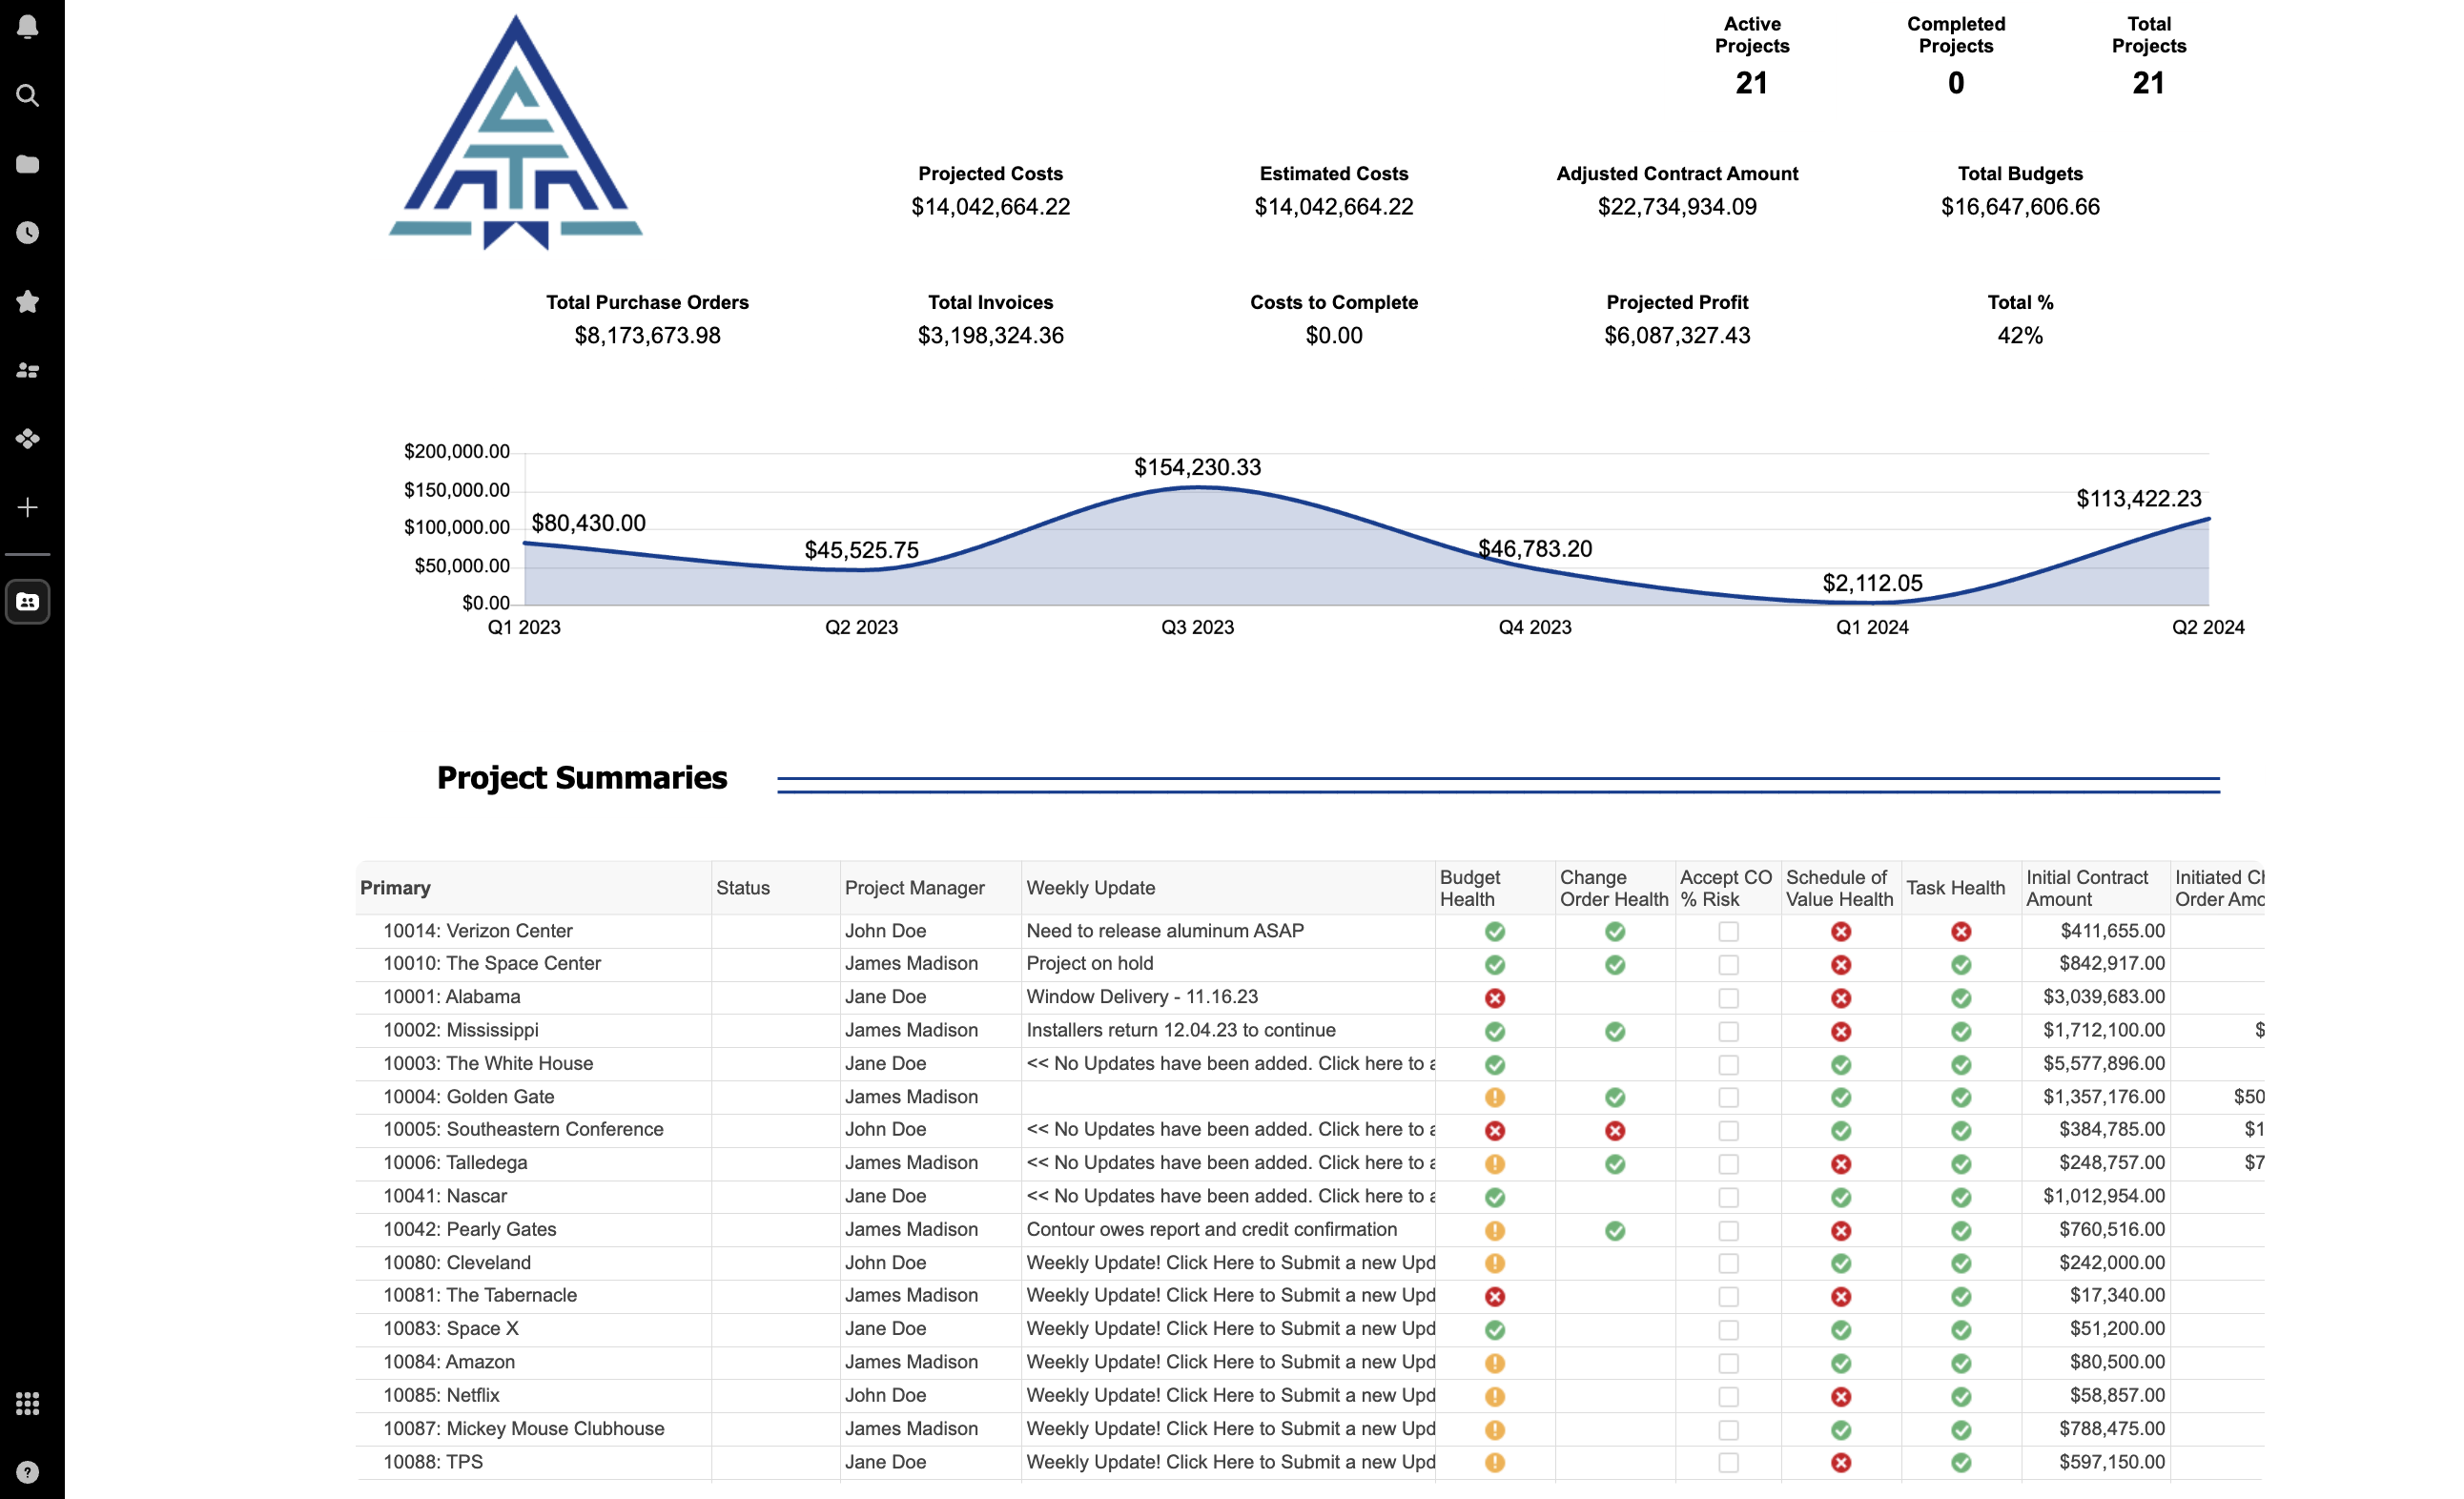Click Projected Profit value $6,087,327.43
The image size is (2464, 1499).
[1677, 336]
